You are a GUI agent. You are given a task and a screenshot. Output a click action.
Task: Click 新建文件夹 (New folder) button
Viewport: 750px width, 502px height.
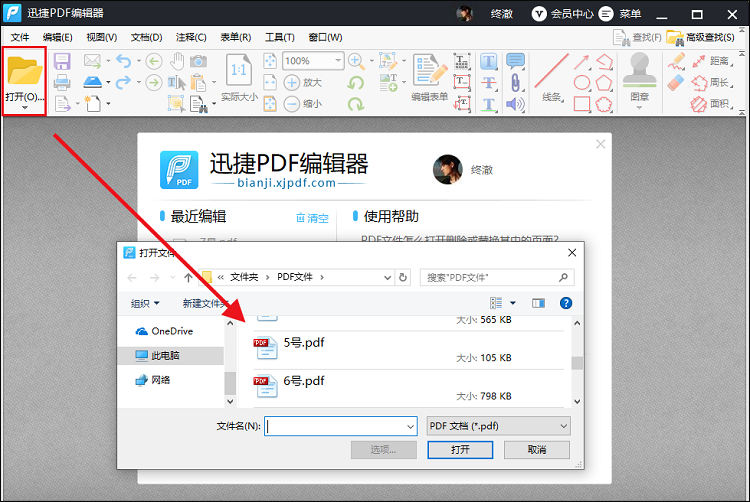[205, 304]
